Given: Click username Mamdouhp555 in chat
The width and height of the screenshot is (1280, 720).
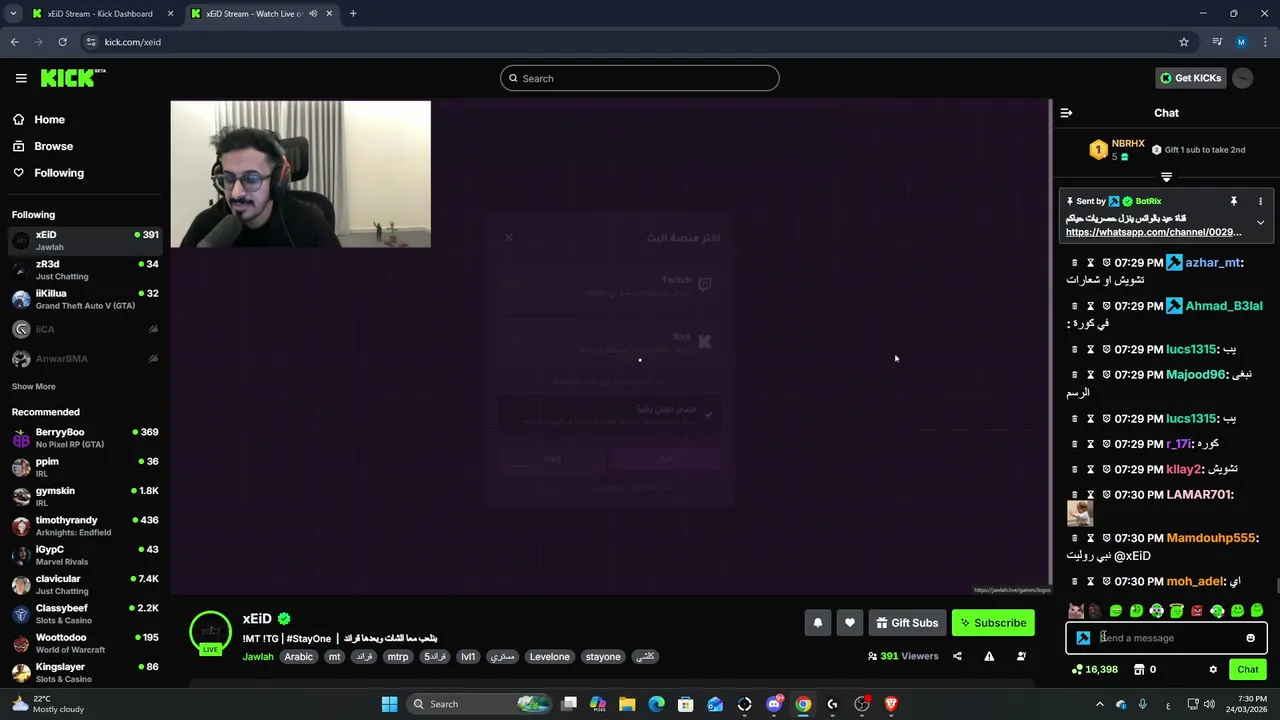Looking at the screenshot, I should tap(1210, 538).
